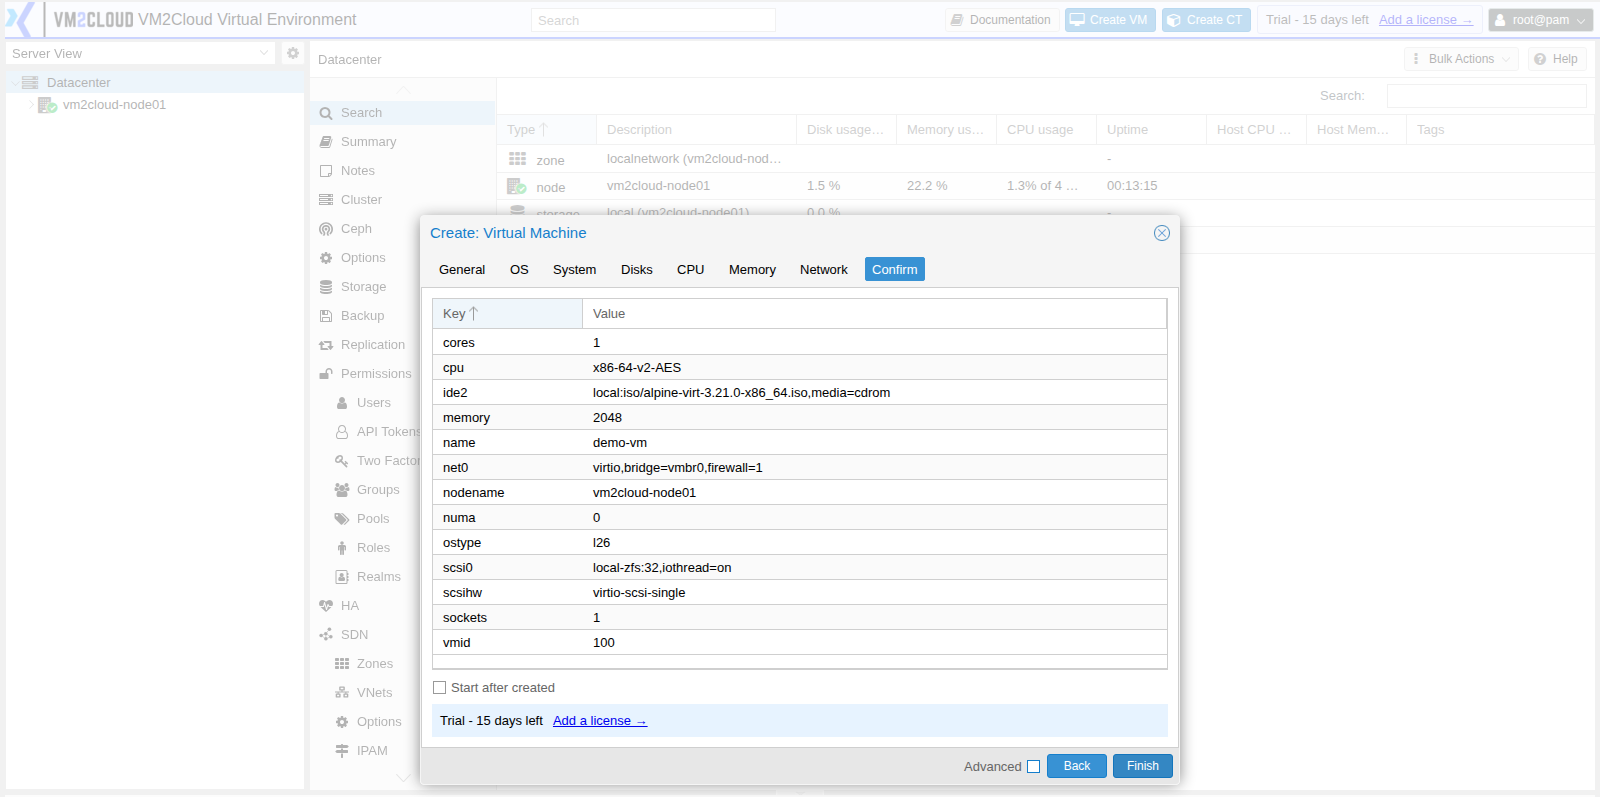Screen dimensions: 1600x797
Task: Open the Permissions section
Action: pos(376,374)
